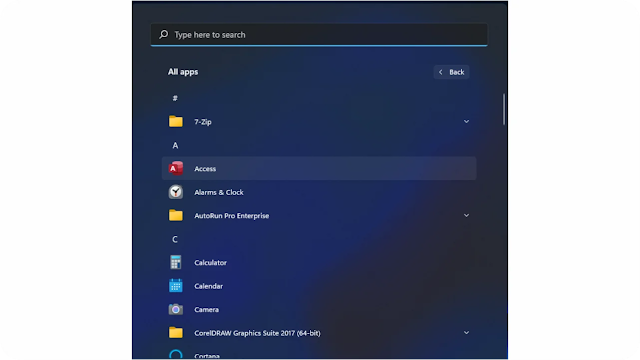Expand CorelDRAW Graphics Suite 2017 chevron
This screenshot has width=640, height=360.
pos(466,333)
